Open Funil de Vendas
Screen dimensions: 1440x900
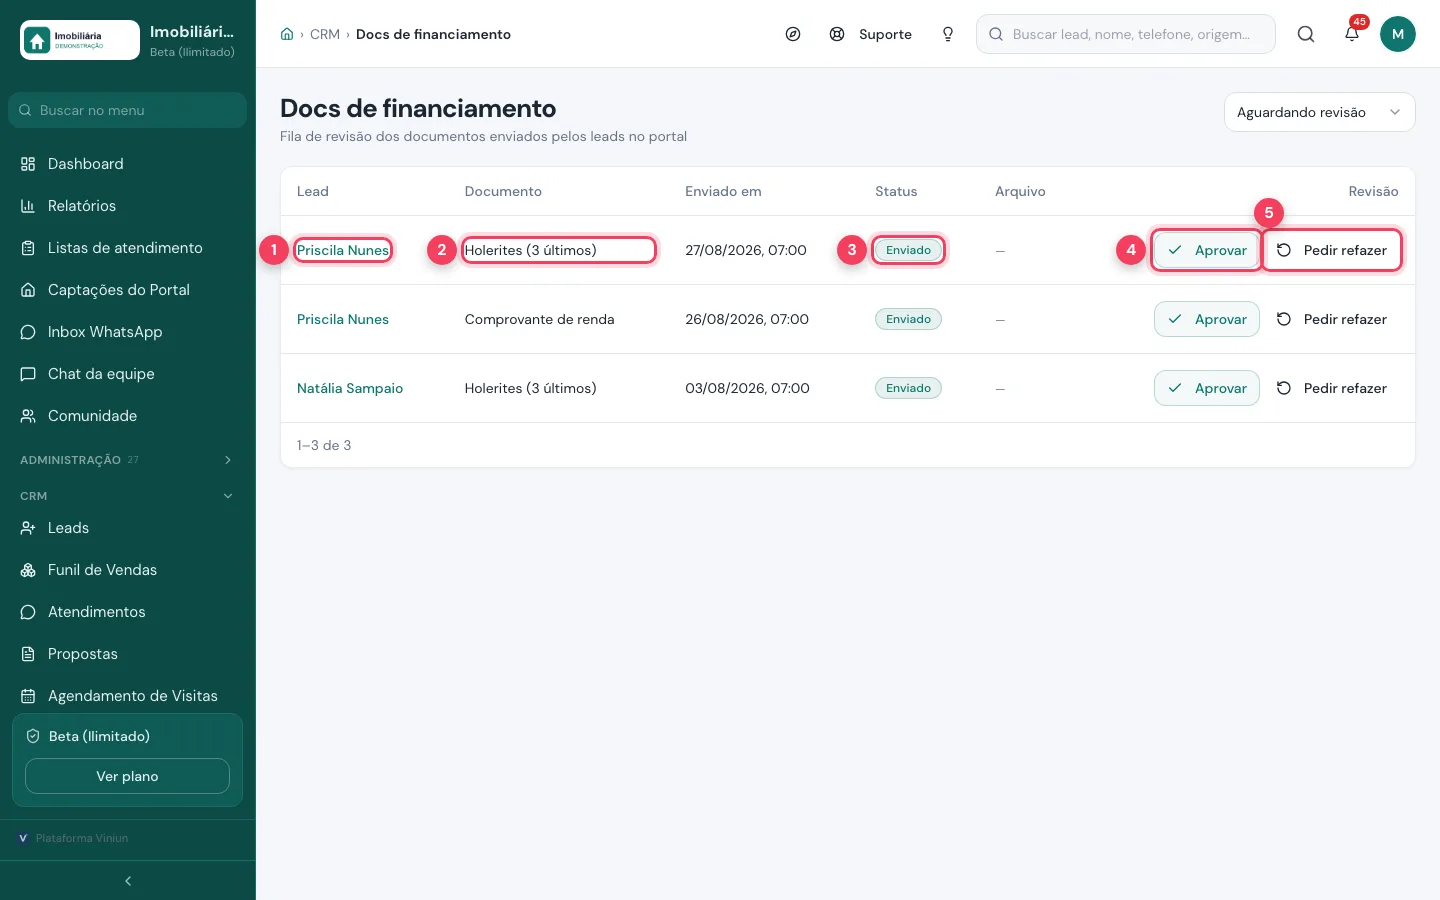pos(128,570)
